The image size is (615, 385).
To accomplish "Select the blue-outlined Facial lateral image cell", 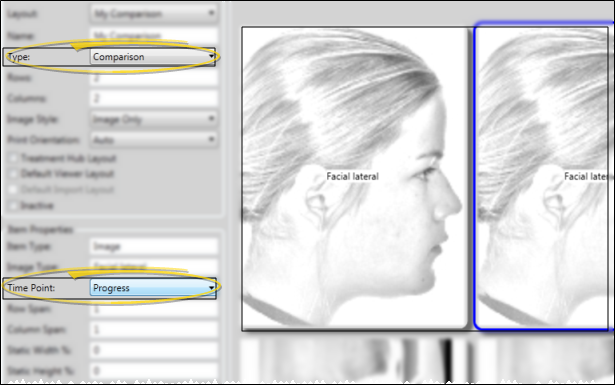I will [543, 176].
